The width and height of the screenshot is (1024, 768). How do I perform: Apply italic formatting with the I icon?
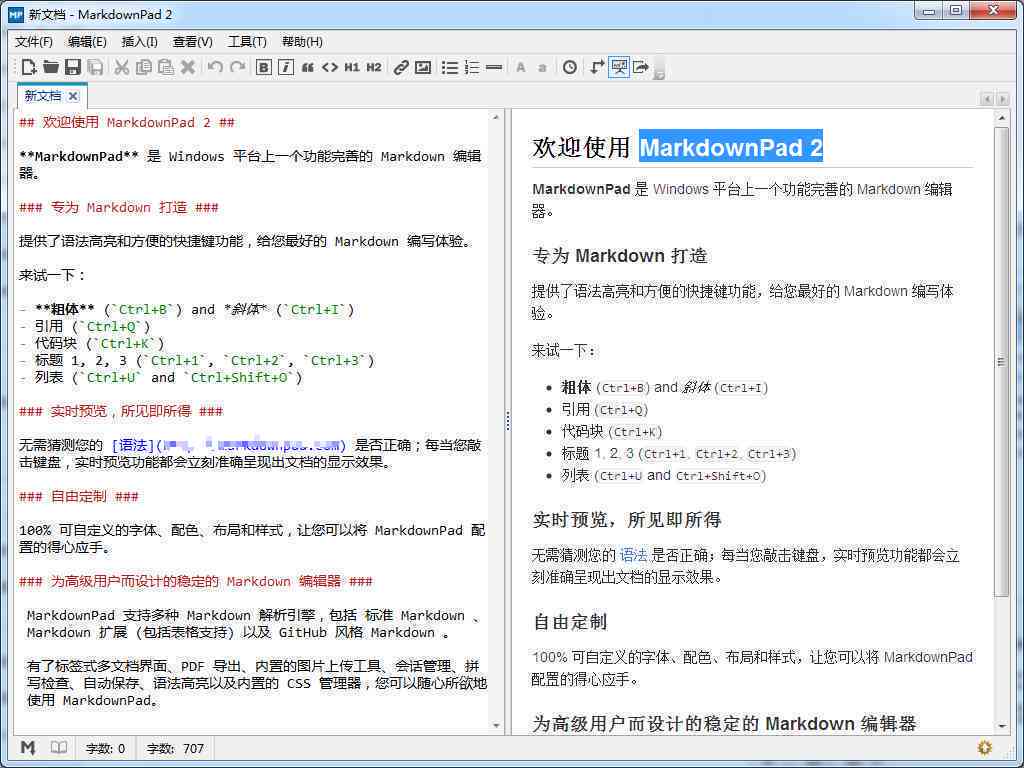pyautogui.click(x=285, y=67)
